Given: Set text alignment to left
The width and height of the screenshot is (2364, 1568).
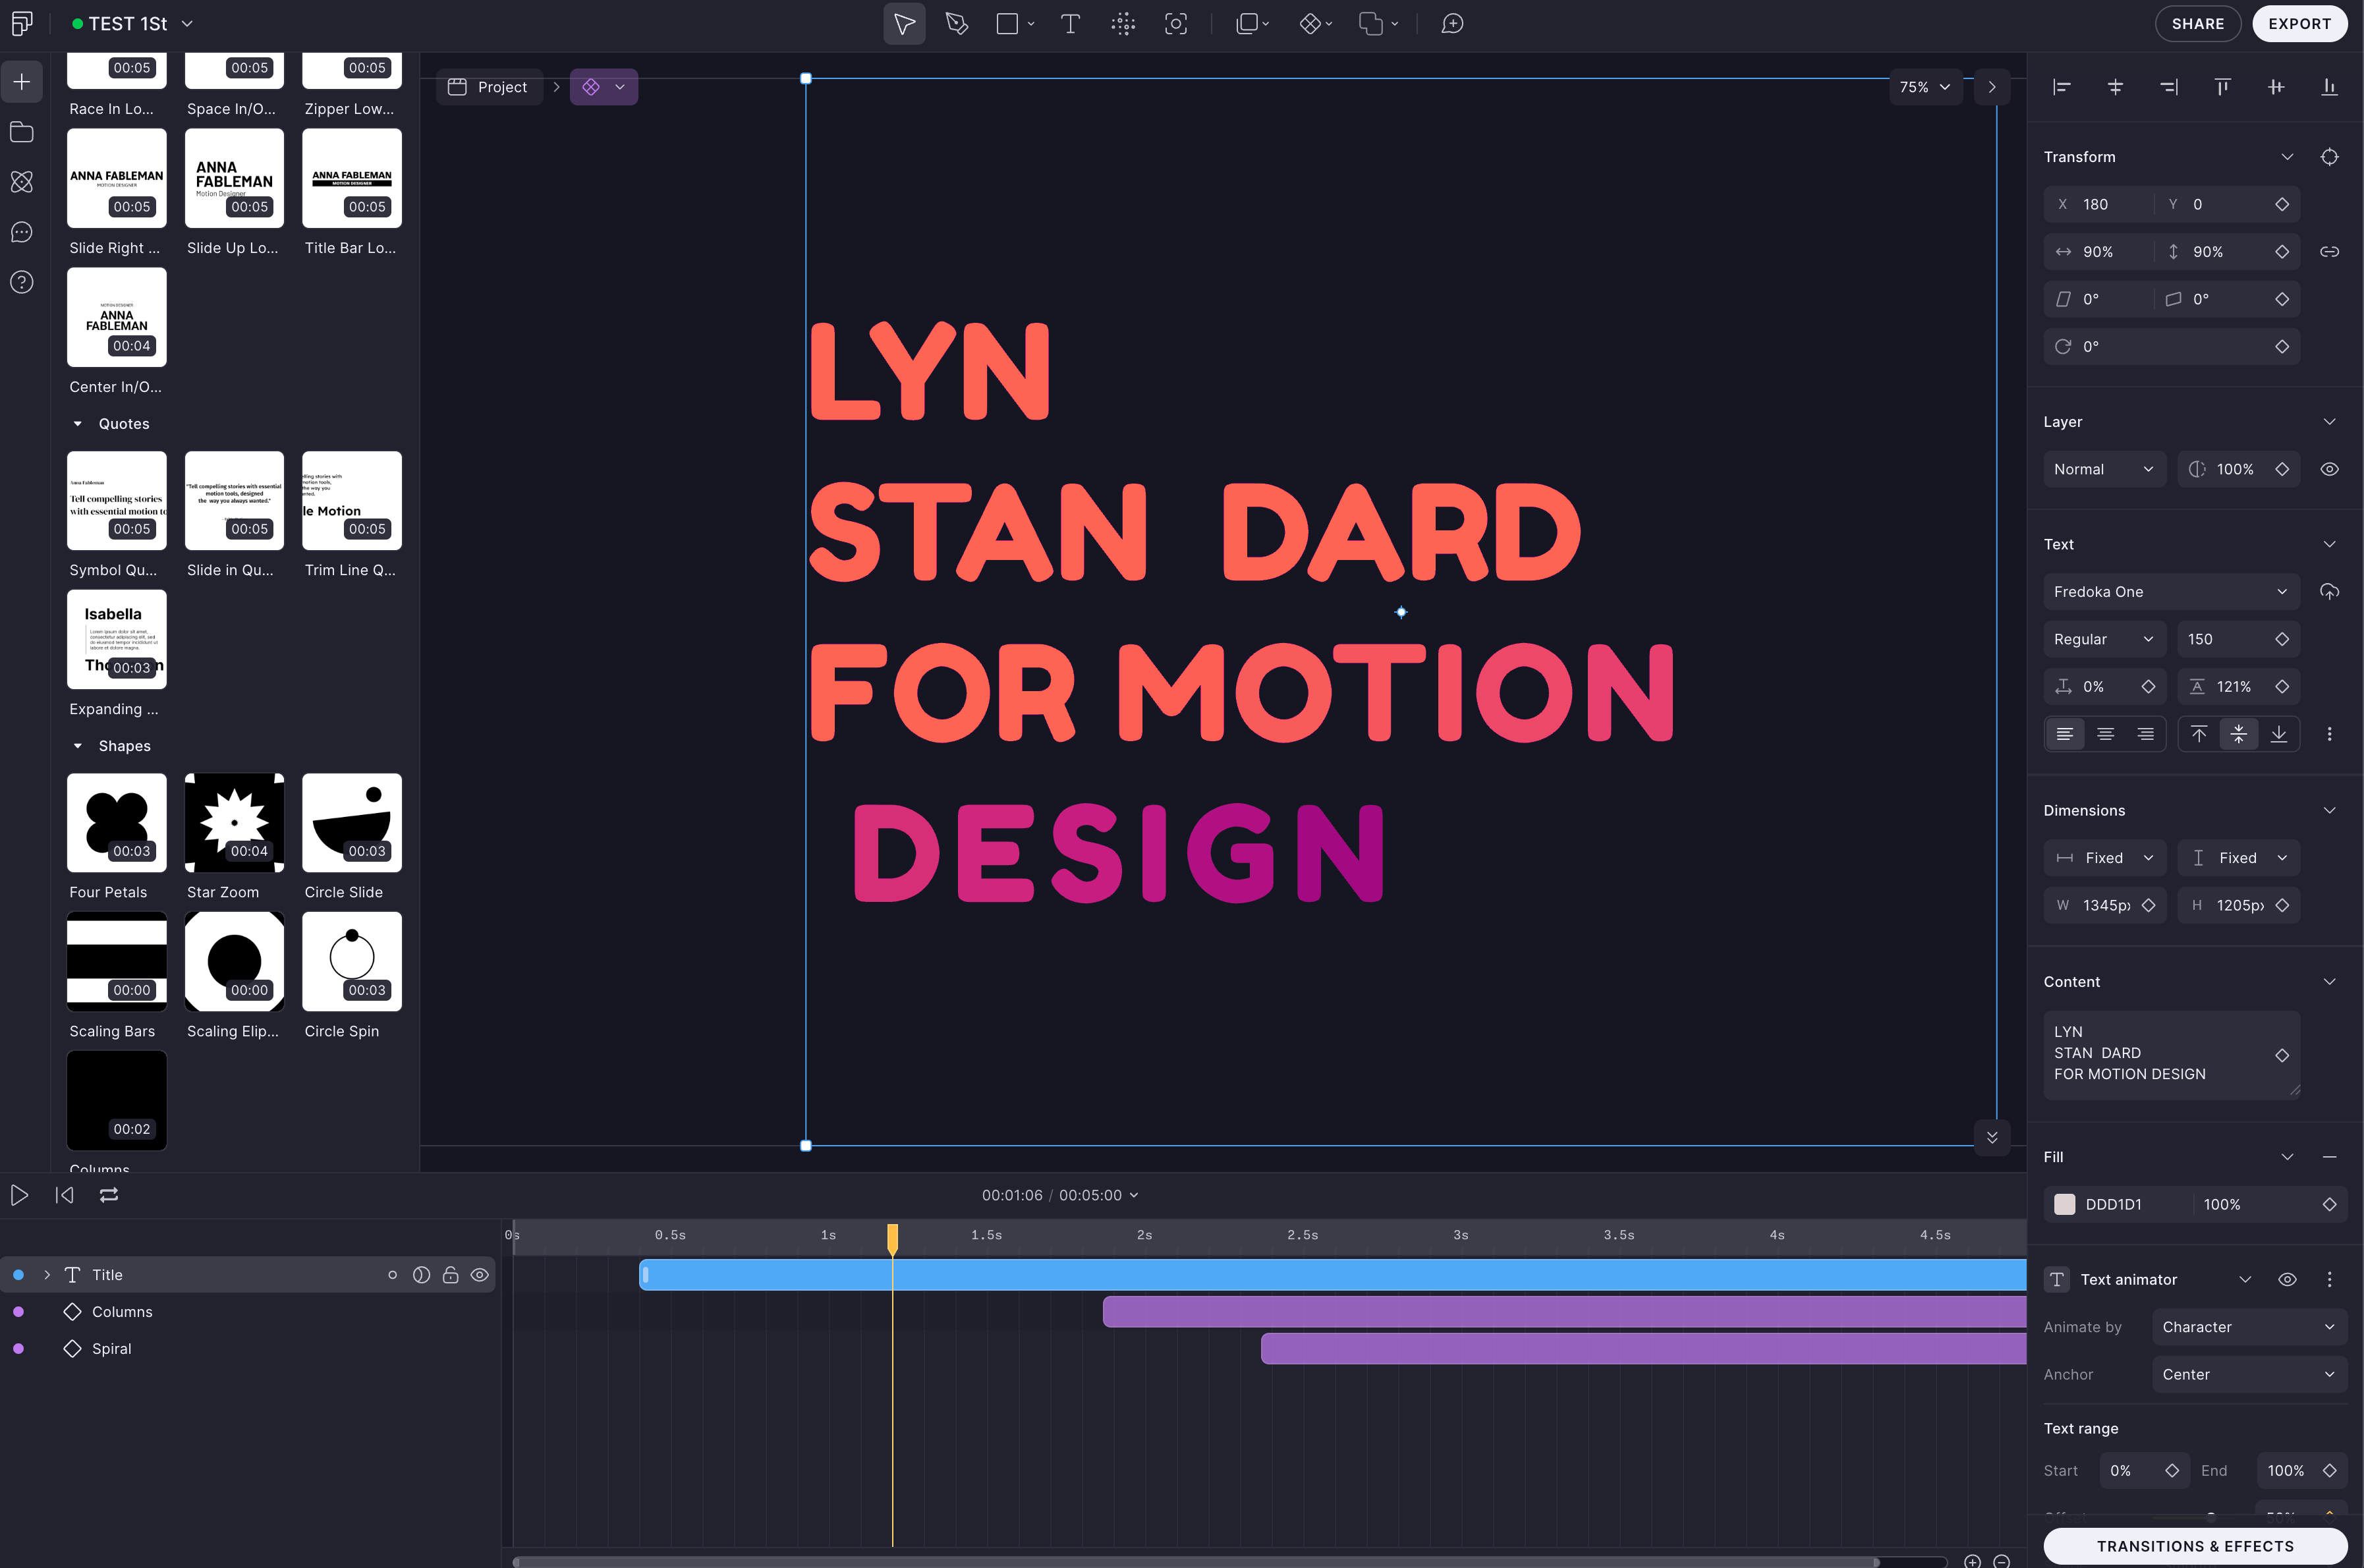Looking at the screenshot, I should (x=2065, y=734).
